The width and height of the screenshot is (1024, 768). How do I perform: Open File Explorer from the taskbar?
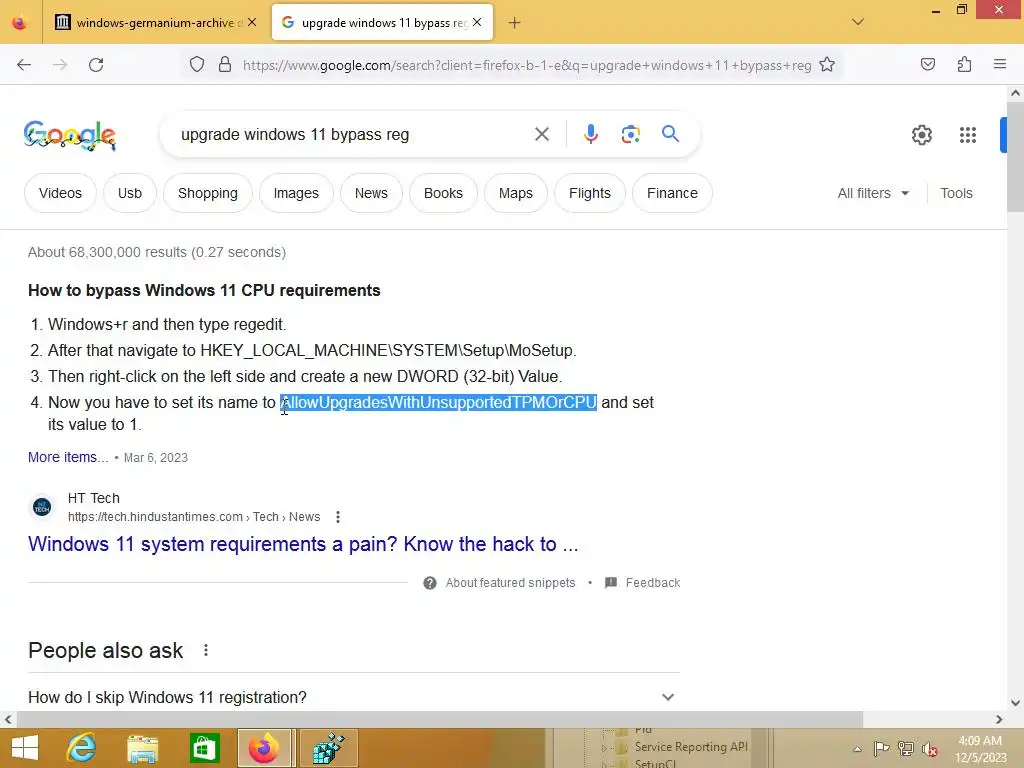click(x=143, y=748)
